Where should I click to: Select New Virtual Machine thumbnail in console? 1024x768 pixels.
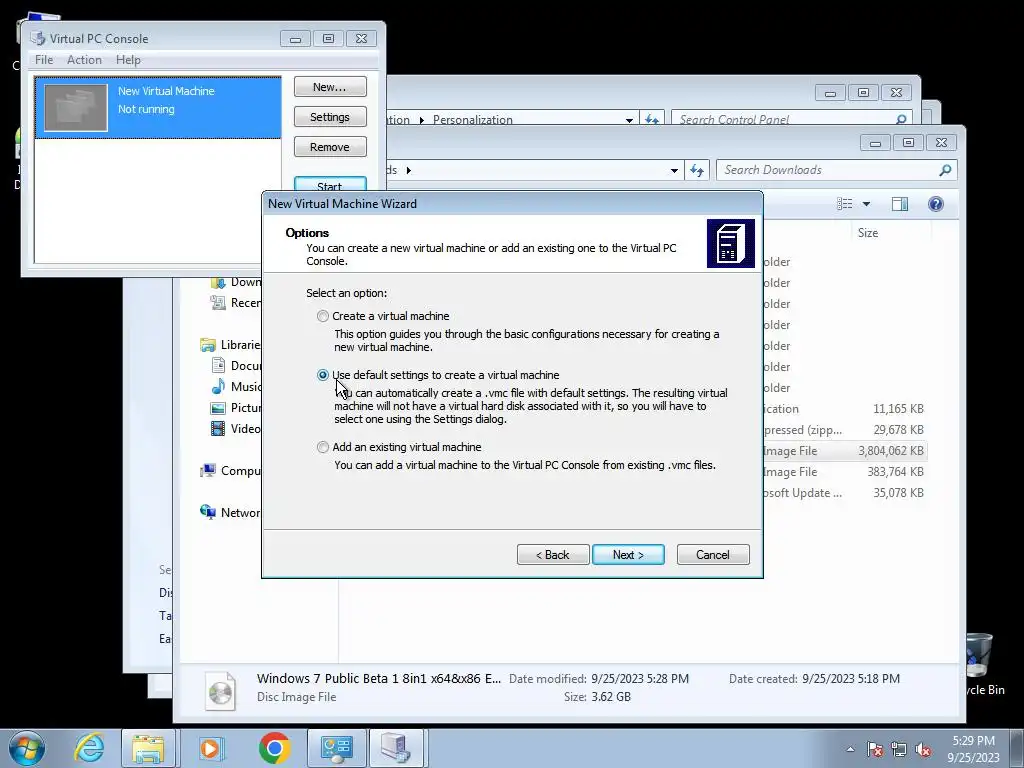pyautogui.click(x=76, y=108)
